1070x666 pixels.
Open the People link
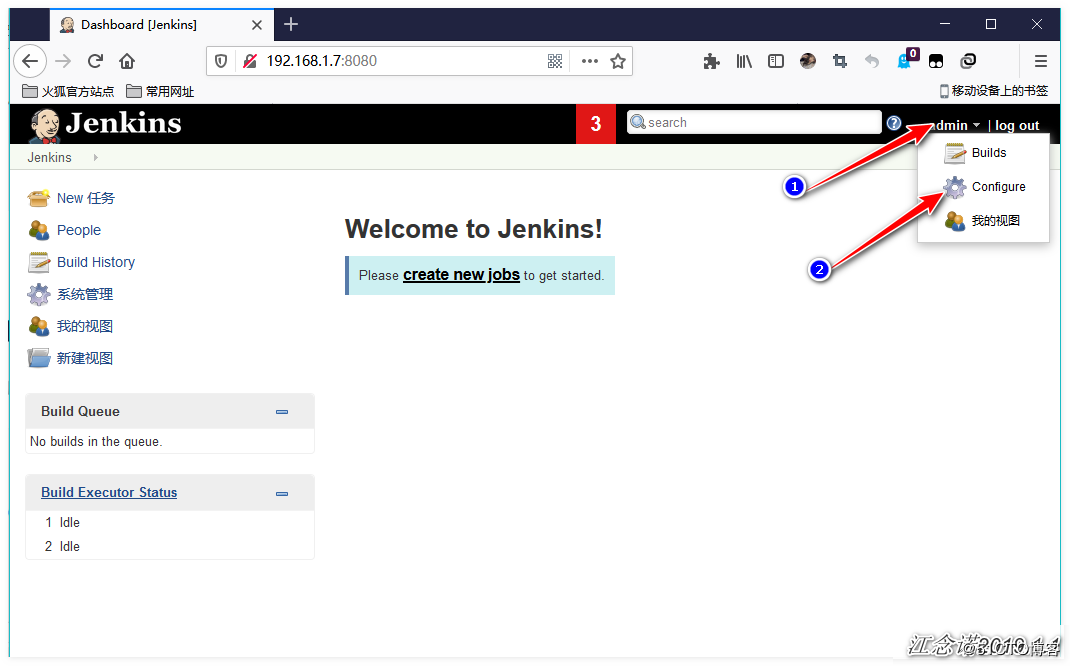point(79,231)
